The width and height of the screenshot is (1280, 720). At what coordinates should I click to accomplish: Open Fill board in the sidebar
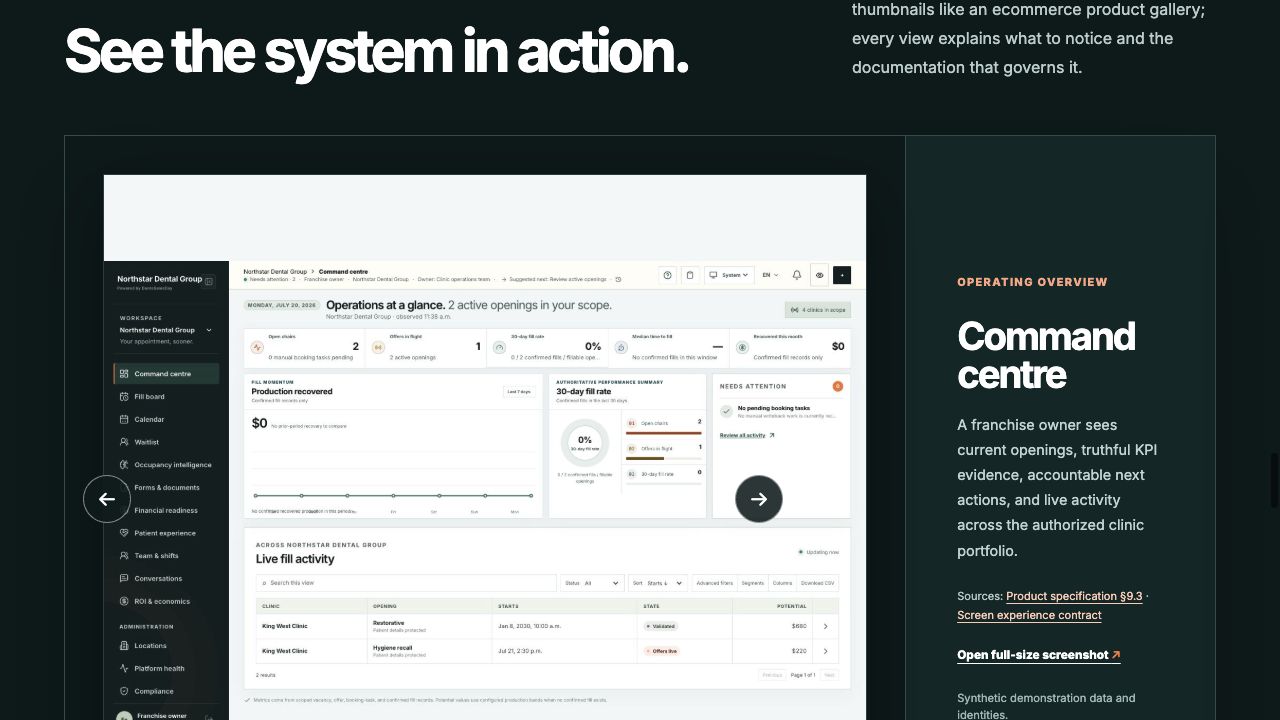point(166,397)
